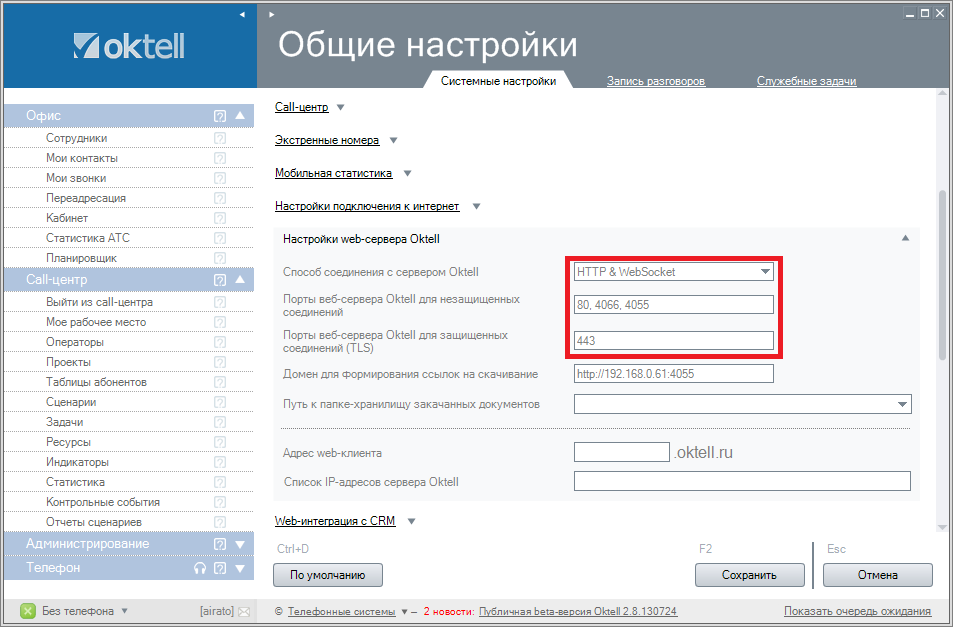Switch to Служебные задачи tab
Screen dimensions: 953x627
click(807, 81)
